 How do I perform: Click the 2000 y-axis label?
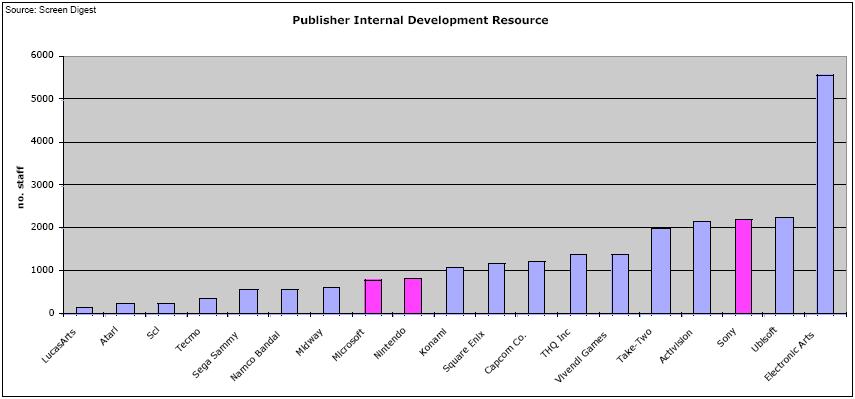tap(43, 227)
